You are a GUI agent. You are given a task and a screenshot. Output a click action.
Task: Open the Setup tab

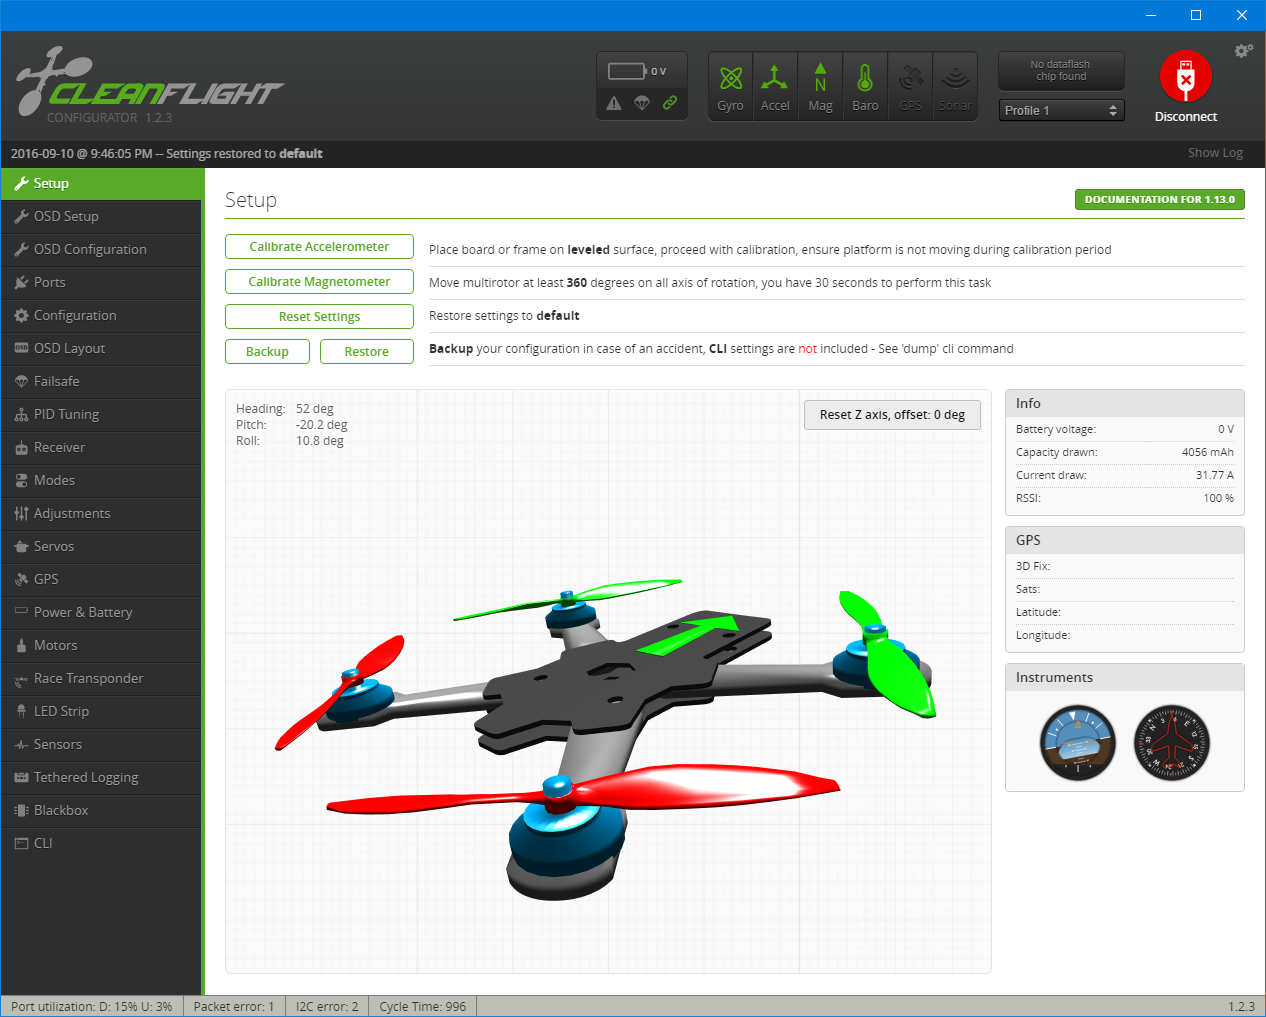click(x=101, y=184)
